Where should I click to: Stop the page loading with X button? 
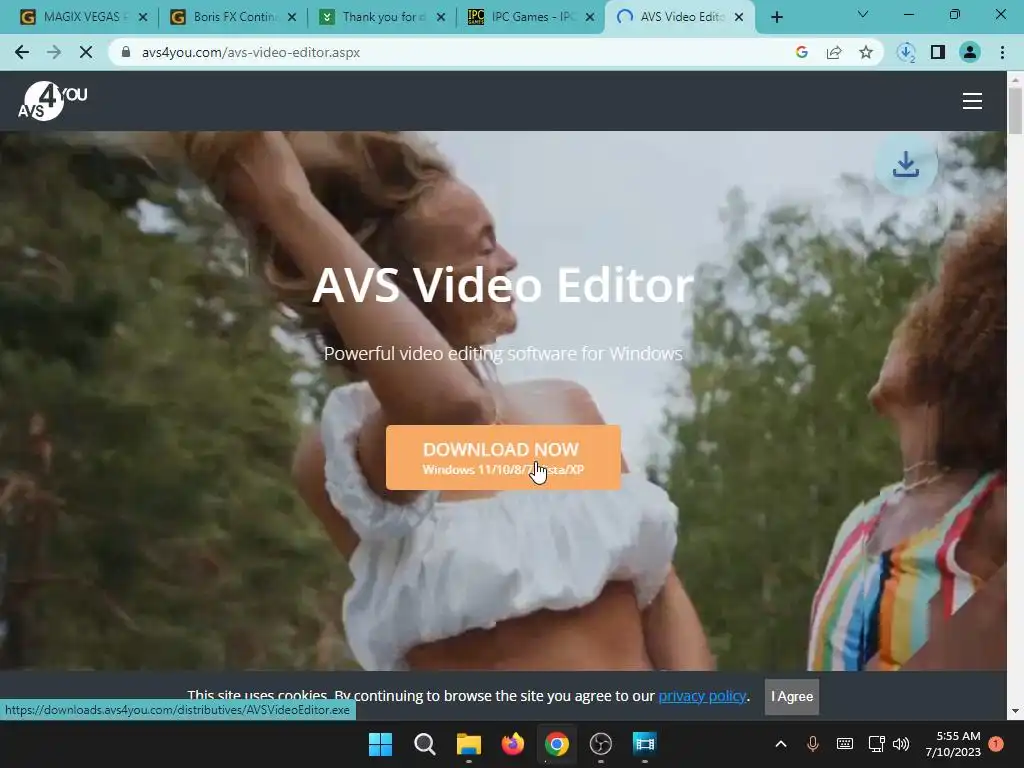pos(86,52)
